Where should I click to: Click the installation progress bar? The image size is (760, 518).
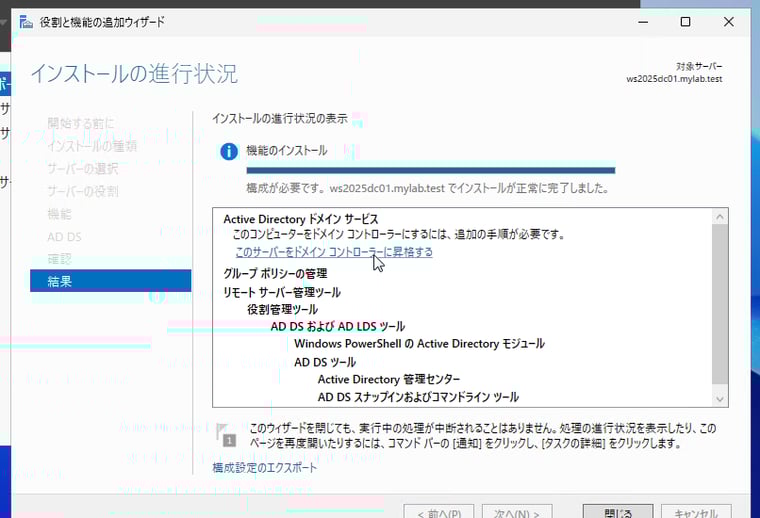point(431,170)
